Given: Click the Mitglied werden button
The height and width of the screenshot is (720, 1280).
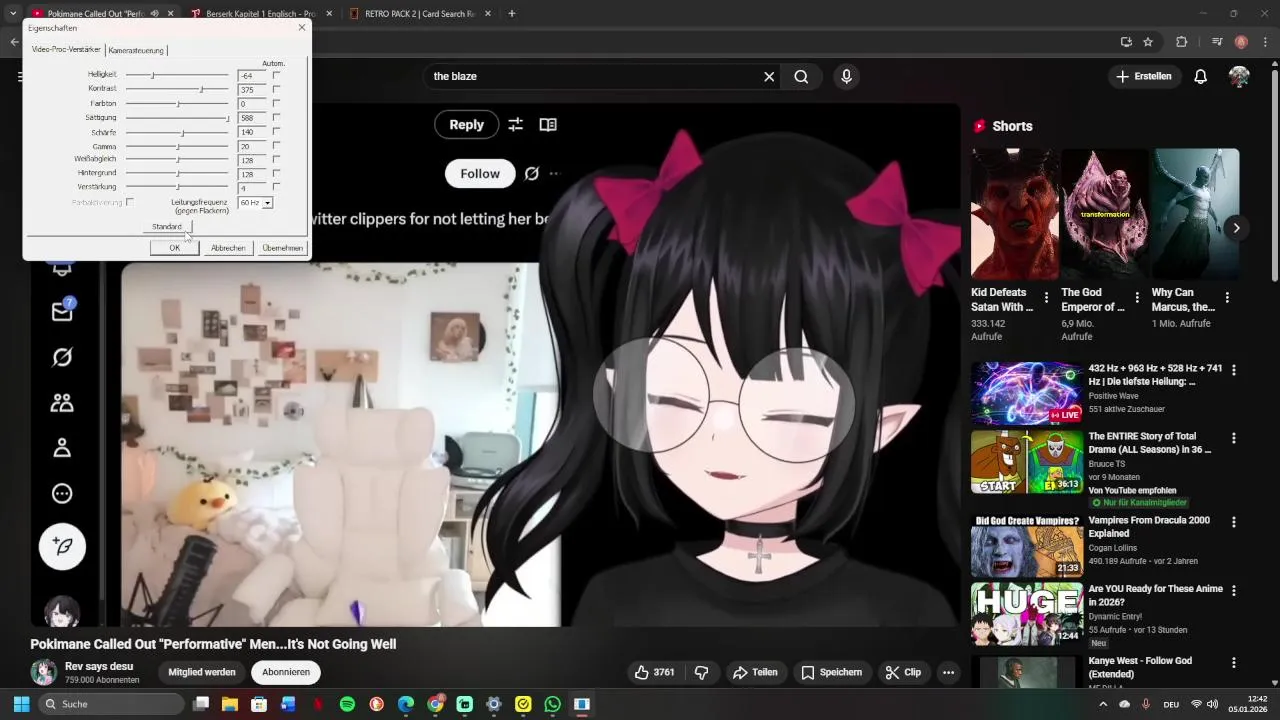Looking at the screenshot, I should [202, 672].
